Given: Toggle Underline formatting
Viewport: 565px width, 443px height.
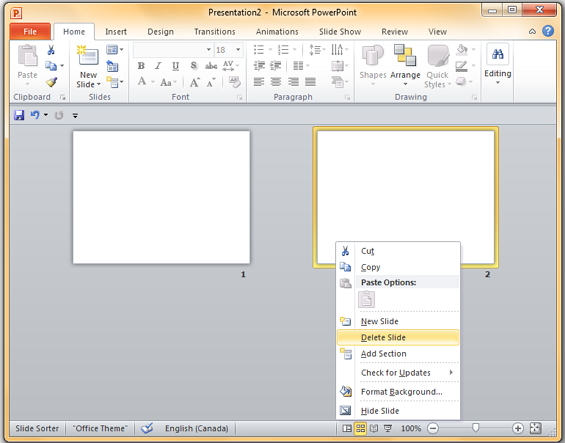Looking at the screenshot, I should pyautogui.click(x=175, y=66).
